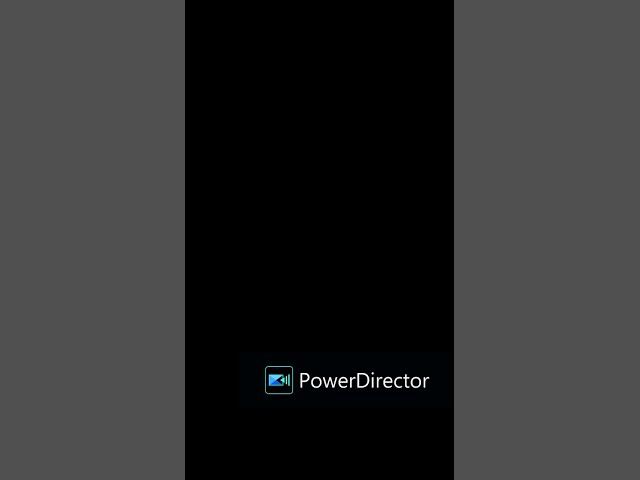
Task: Select the blue video-camera emblem in watermark
Action: [279, 380]
